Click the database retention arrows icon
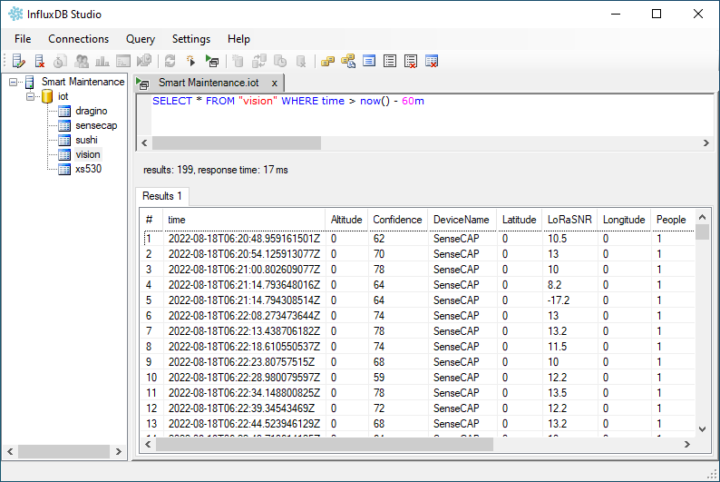Image resolution: width=720 pixels, height=482 pixels. pos(259,61)
